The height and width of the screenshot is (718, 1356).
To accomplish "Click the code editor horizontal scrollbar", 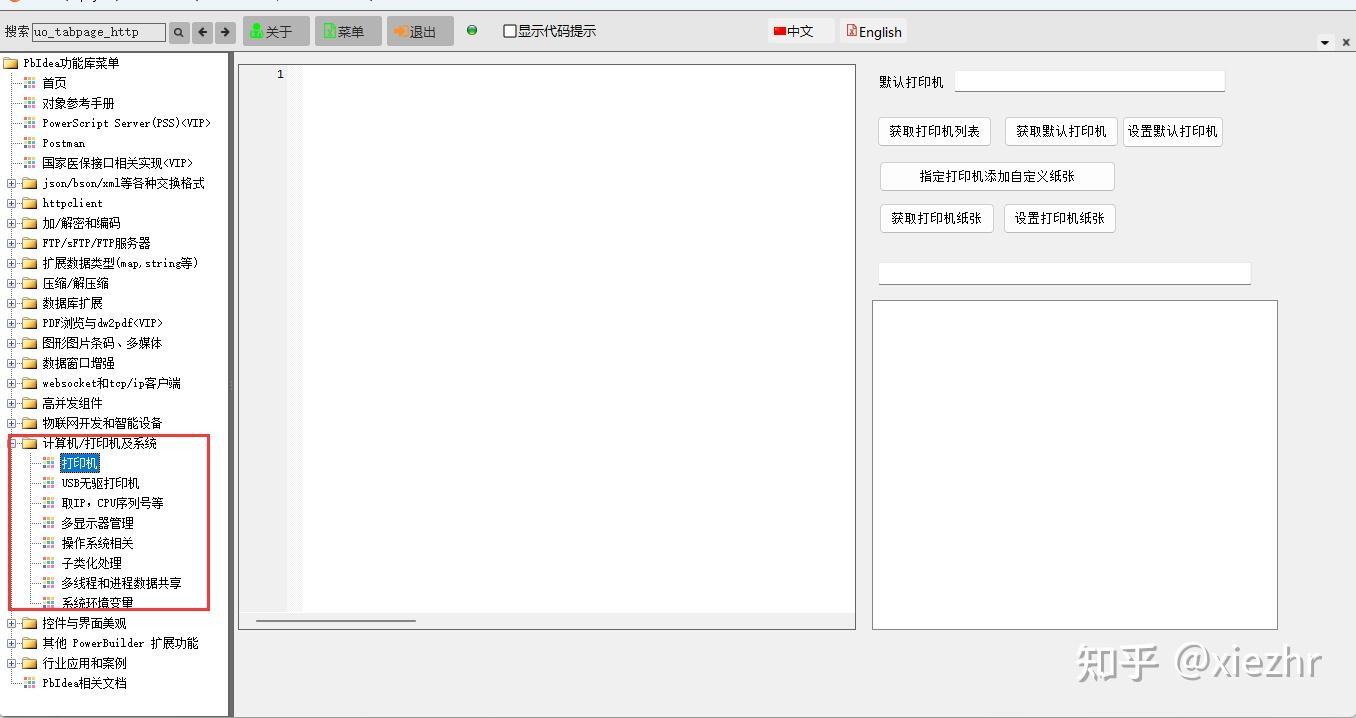I will pos(335,621).
